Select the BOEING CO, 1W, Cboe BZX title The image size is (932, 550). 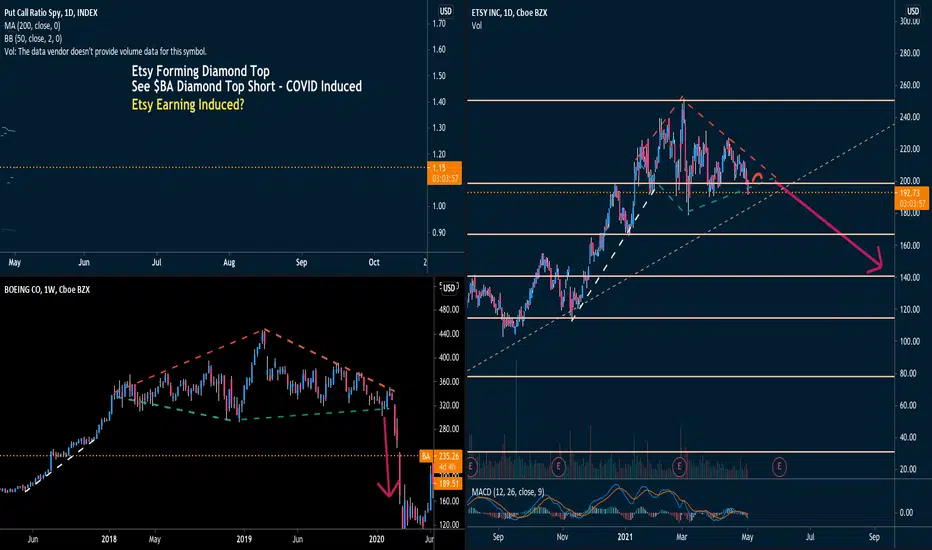tap(47, 290)
